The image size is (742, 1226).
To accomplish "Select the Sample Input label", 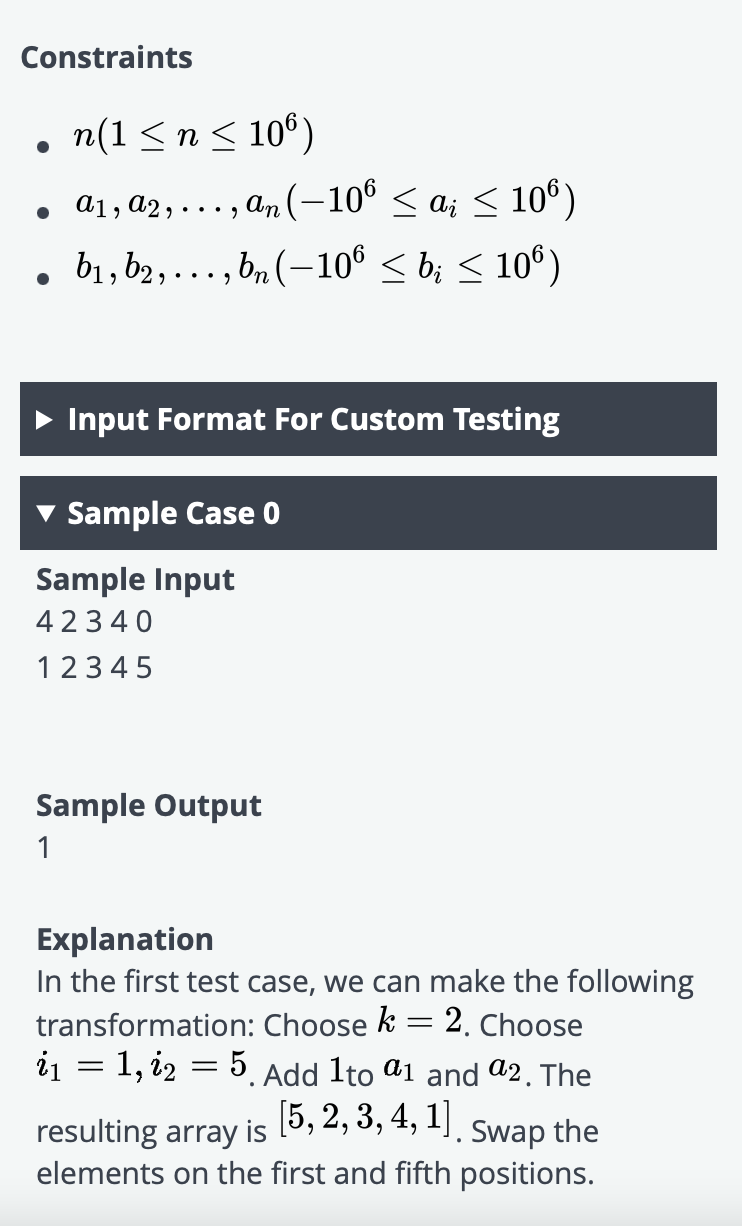I will (135, 579).
